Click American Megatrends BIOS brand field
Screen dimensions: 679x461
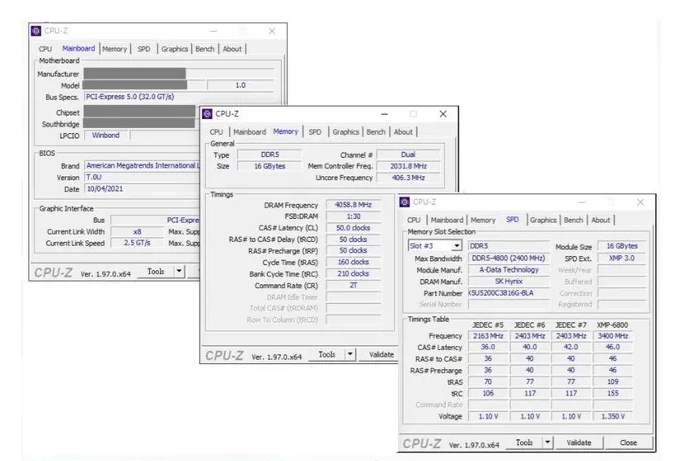[x=142, y=165]
